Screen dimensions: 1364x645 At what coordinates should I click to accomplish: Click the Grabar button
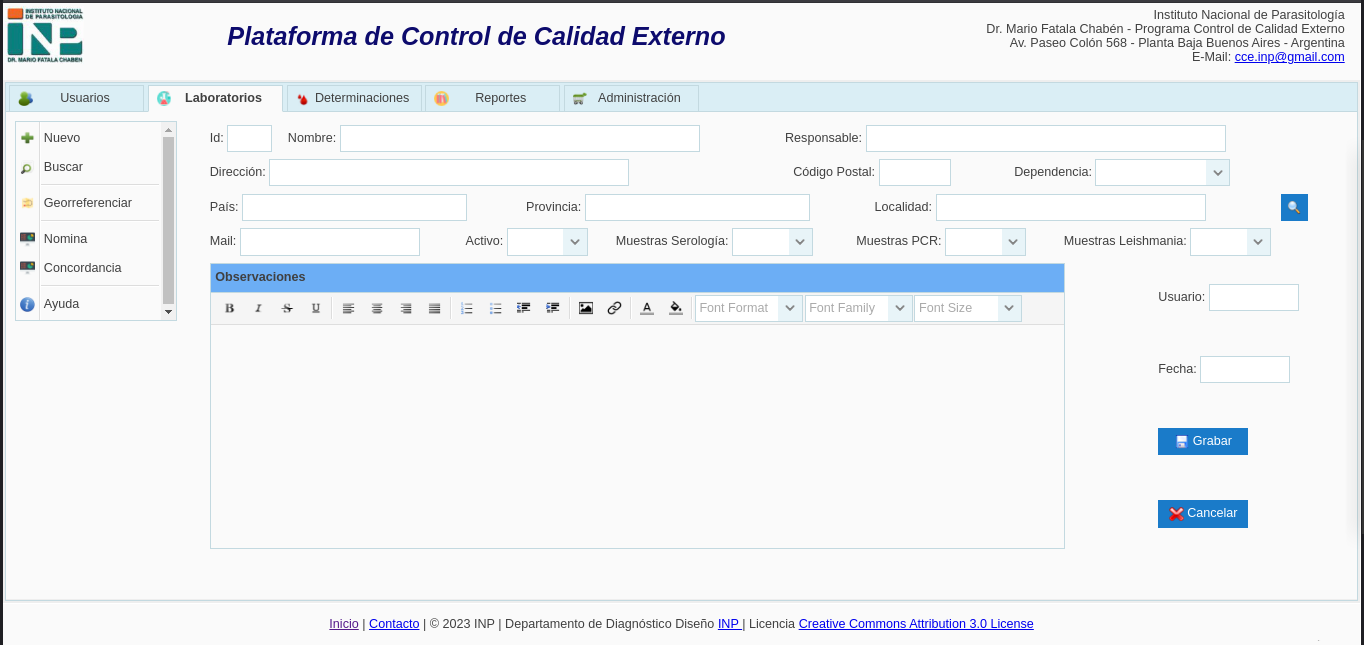point(1202,441)
